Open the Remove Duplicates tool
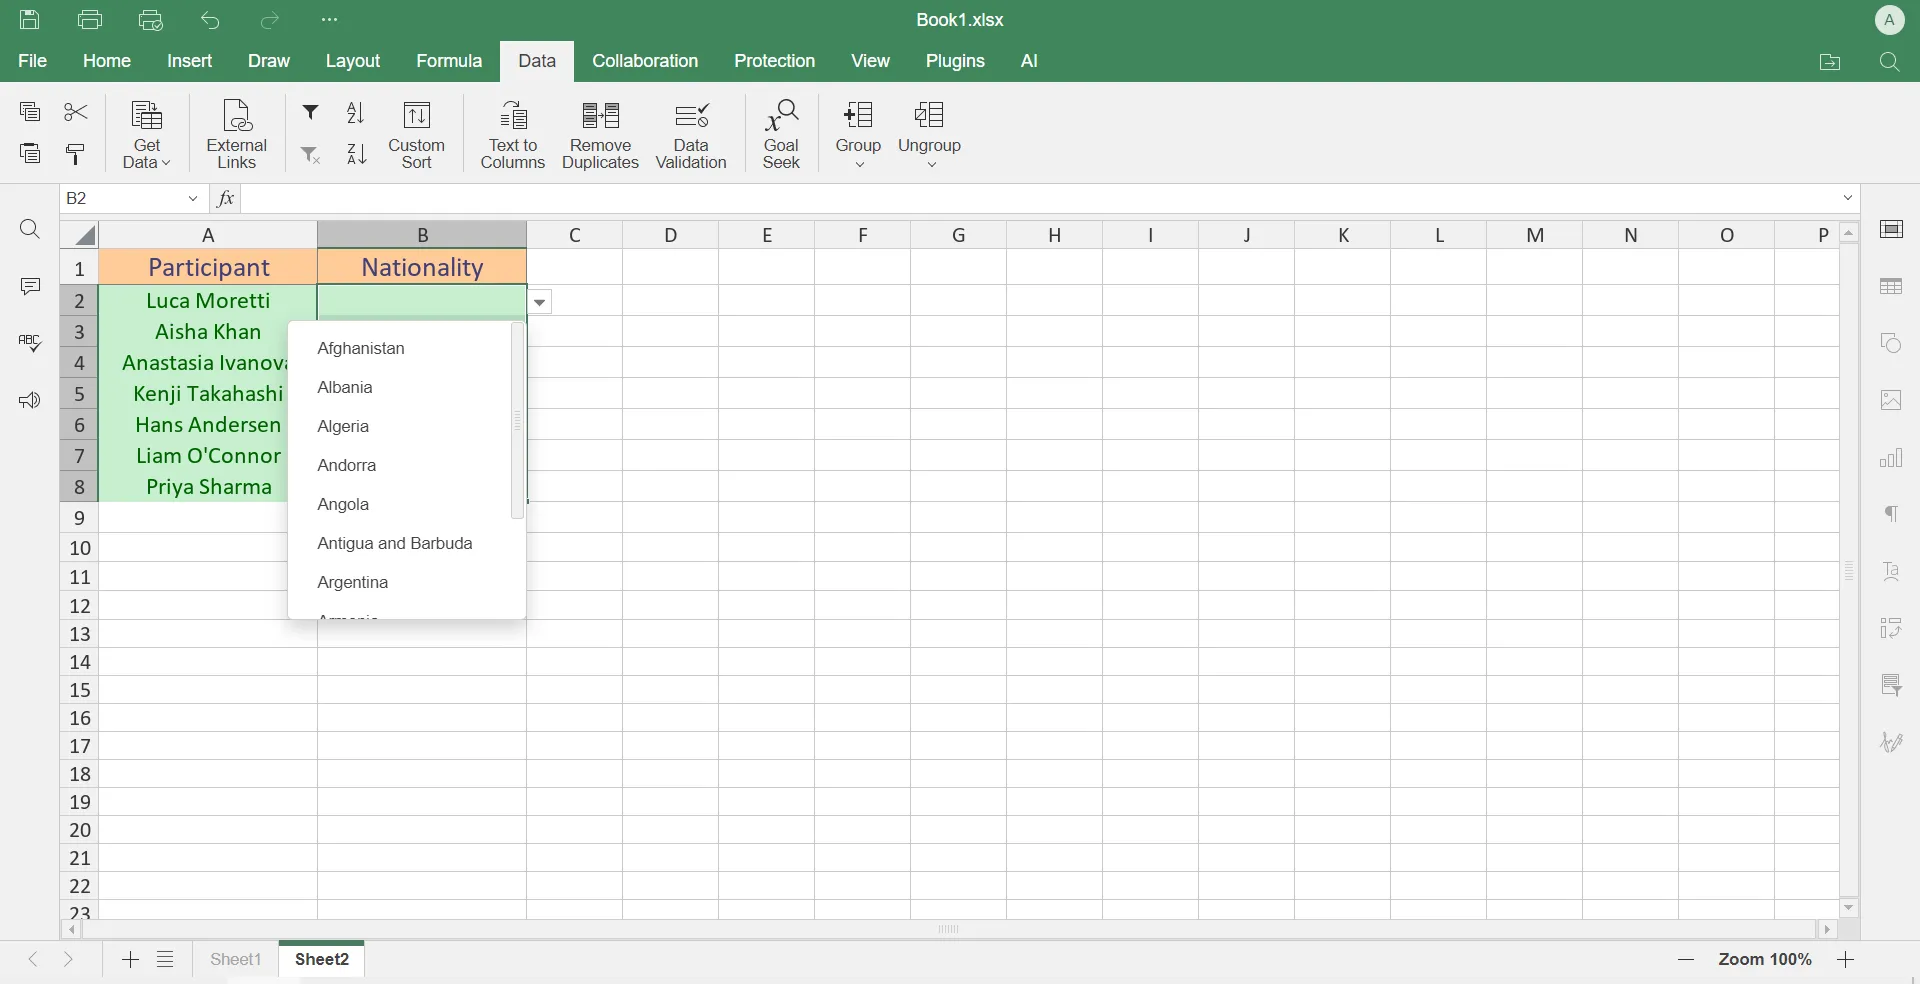 coord(600,133)
